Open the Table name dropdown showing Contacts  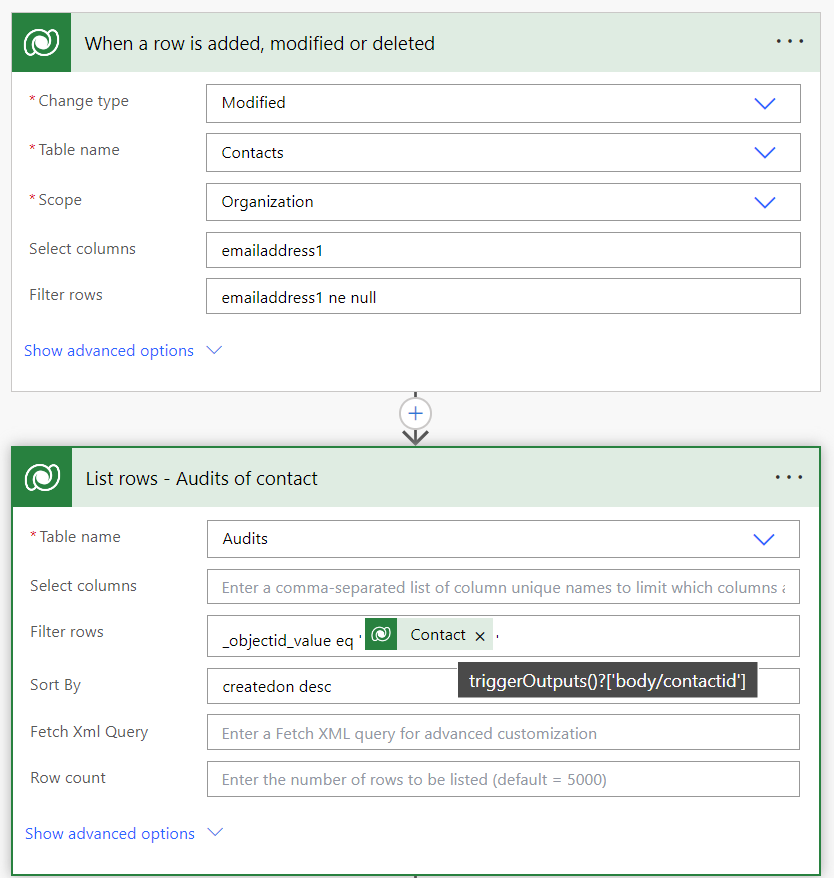point(765,153)
